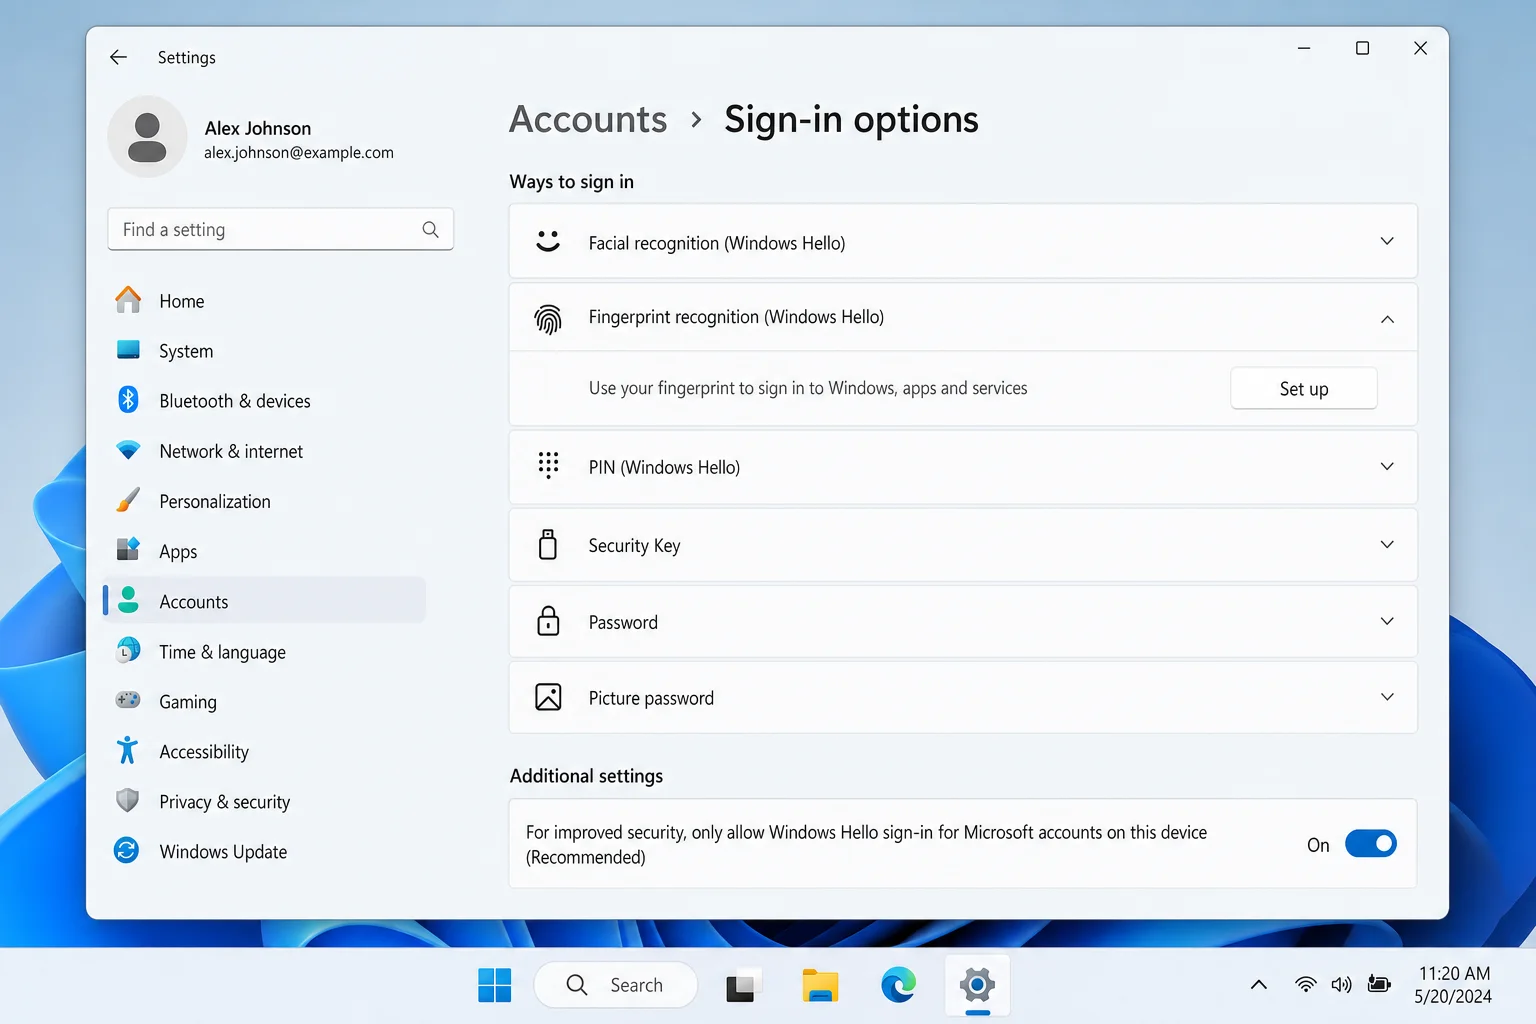
Task: Click the Time & language globe clock icon
Action: pyautogui.click(x=128, y=650)
